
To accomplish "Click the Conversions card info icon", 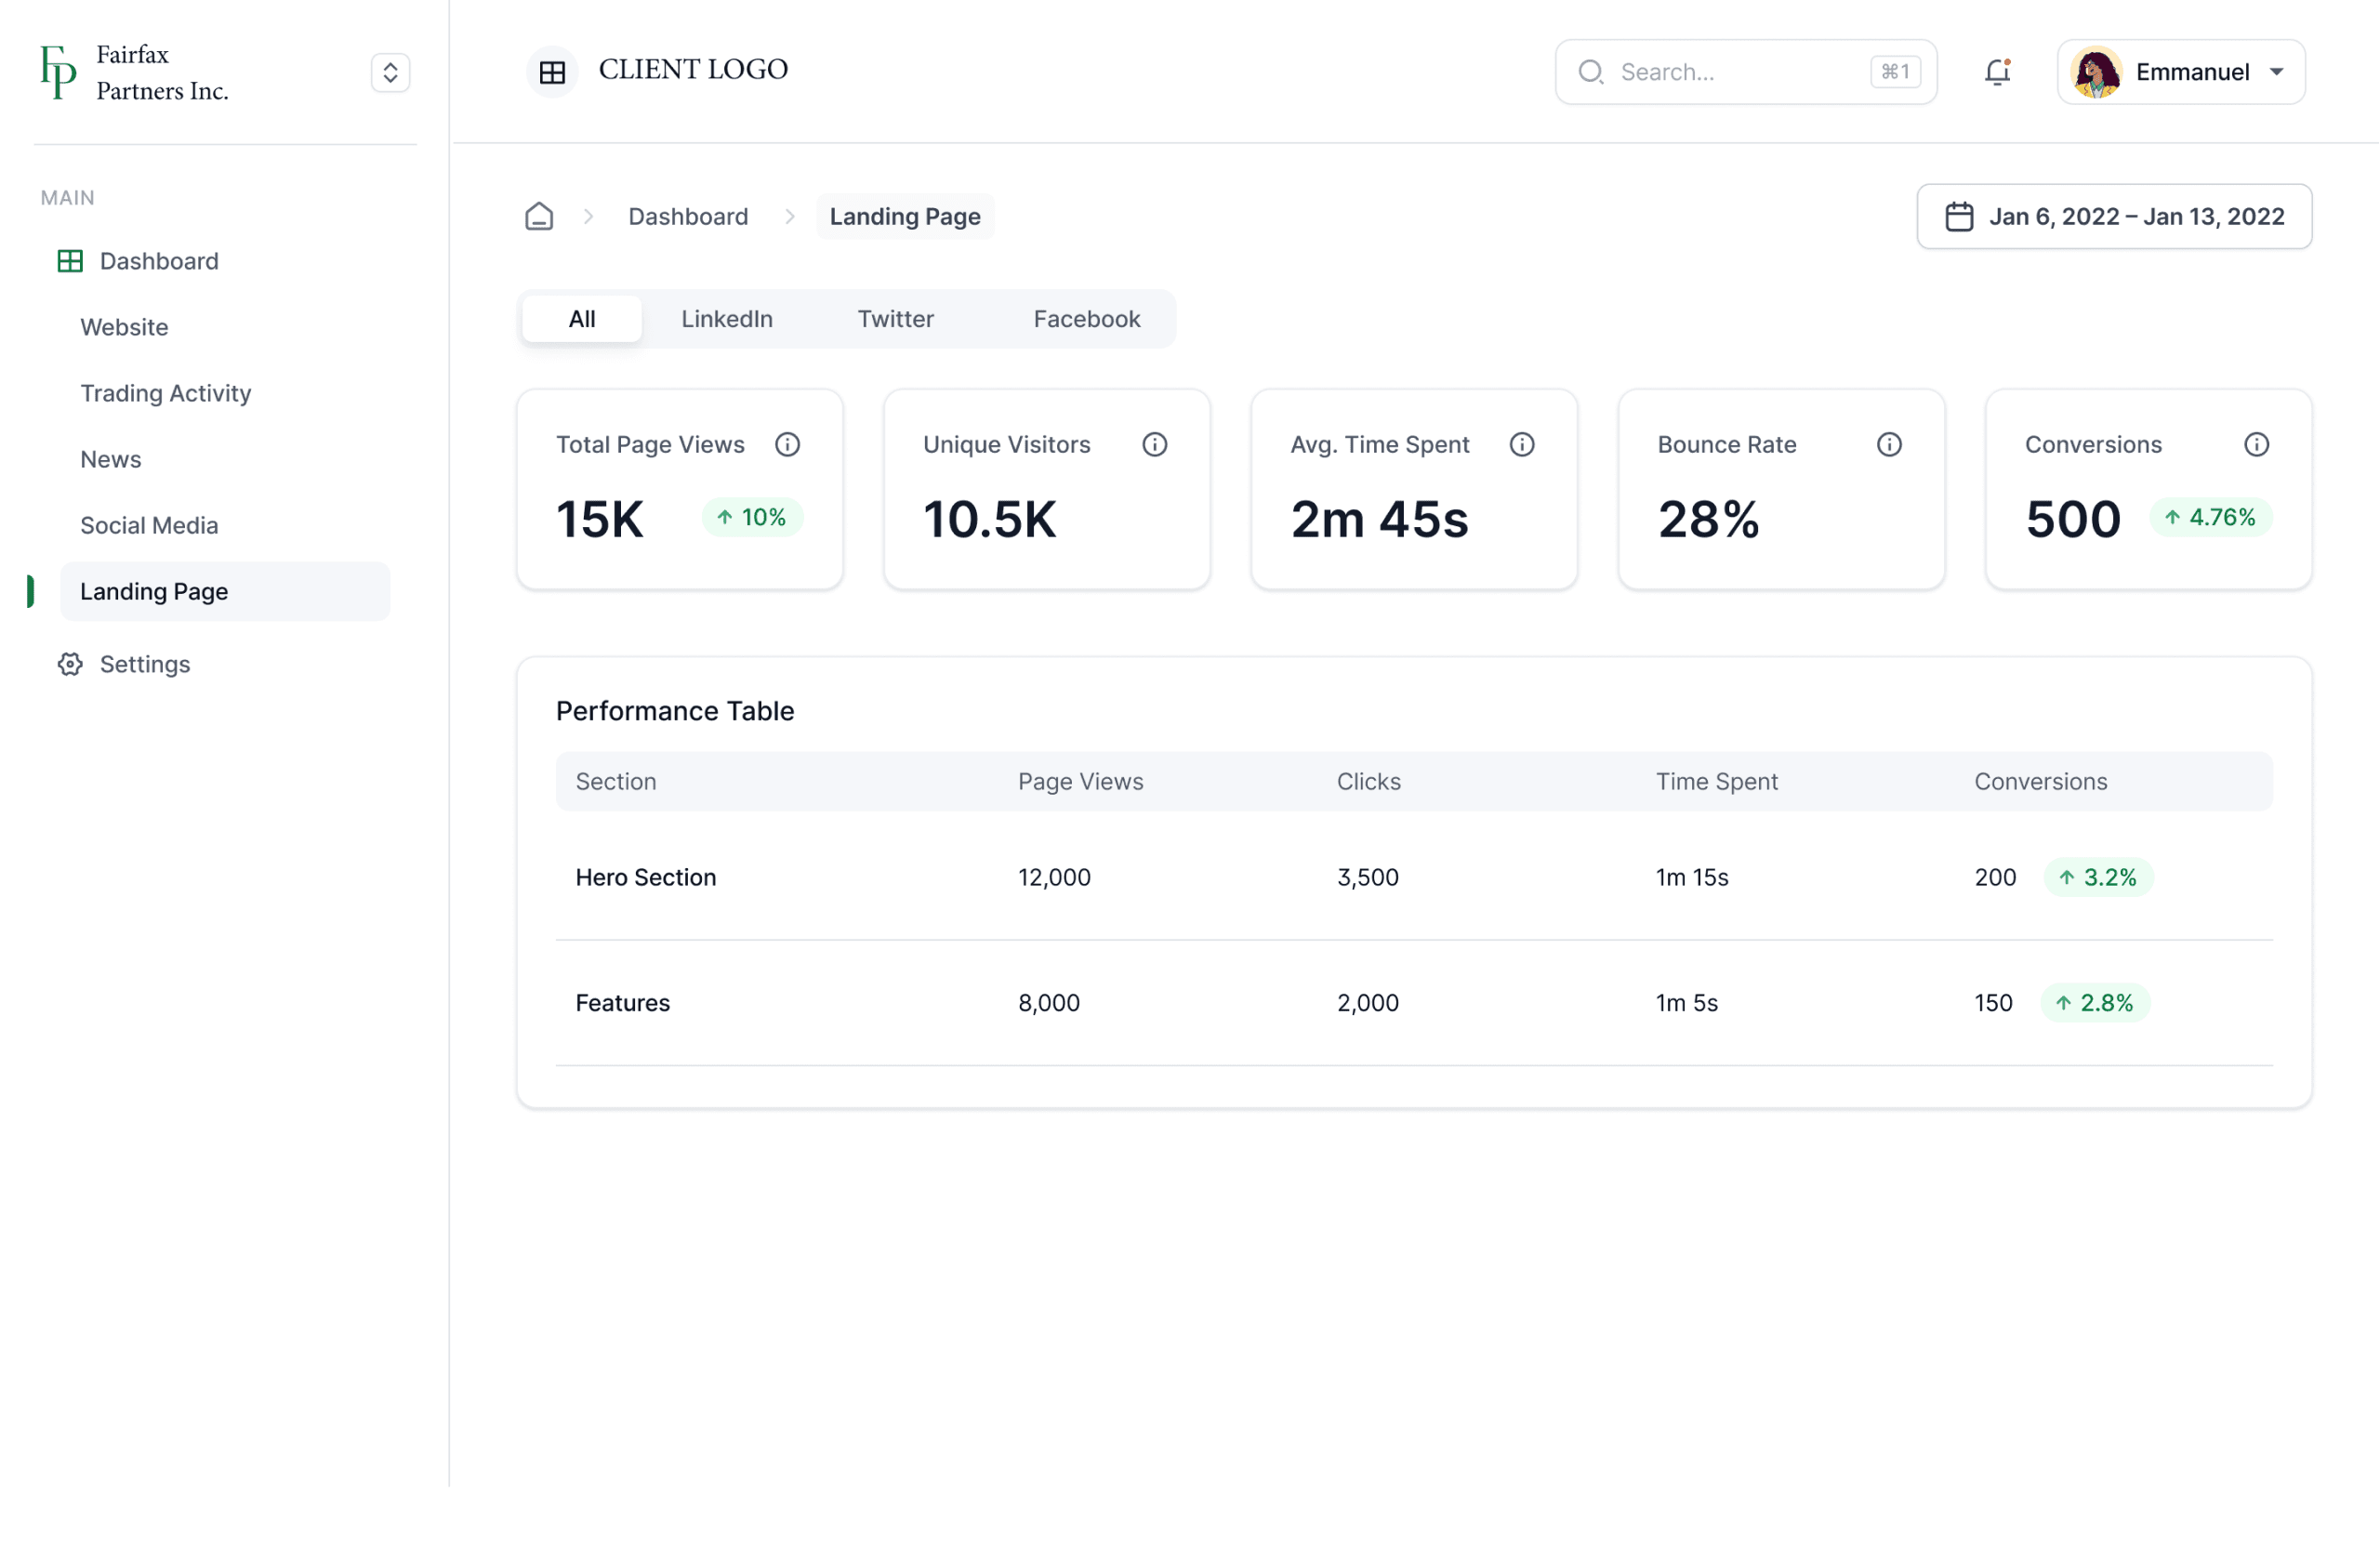I will pos(2256,445).
